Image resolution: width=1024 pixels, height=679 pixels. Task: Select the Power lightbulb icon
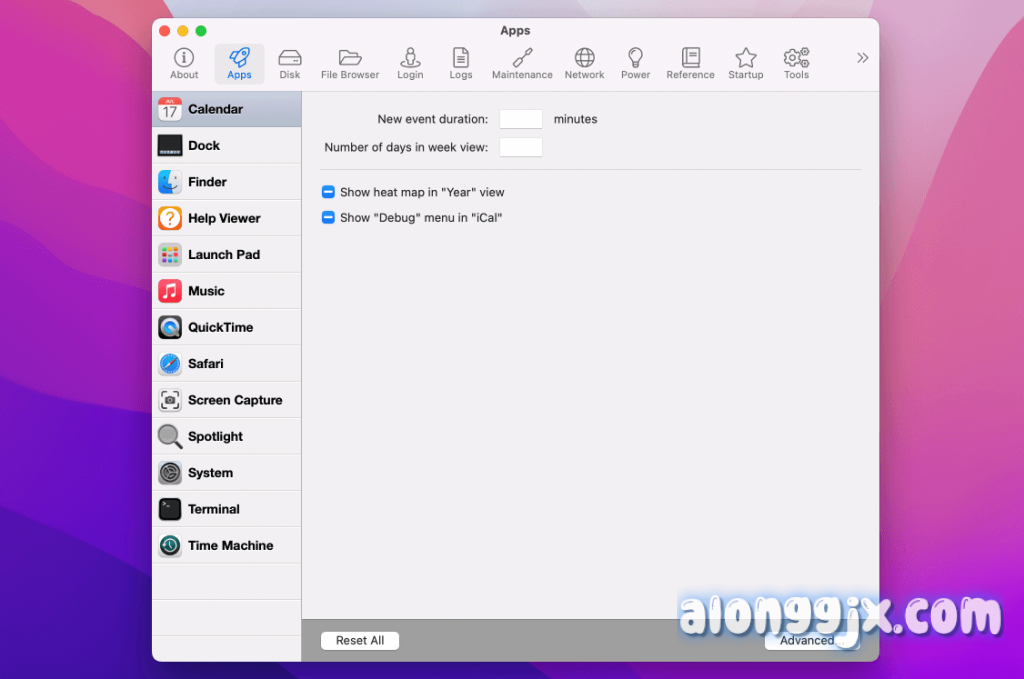(x=635, y=64)
